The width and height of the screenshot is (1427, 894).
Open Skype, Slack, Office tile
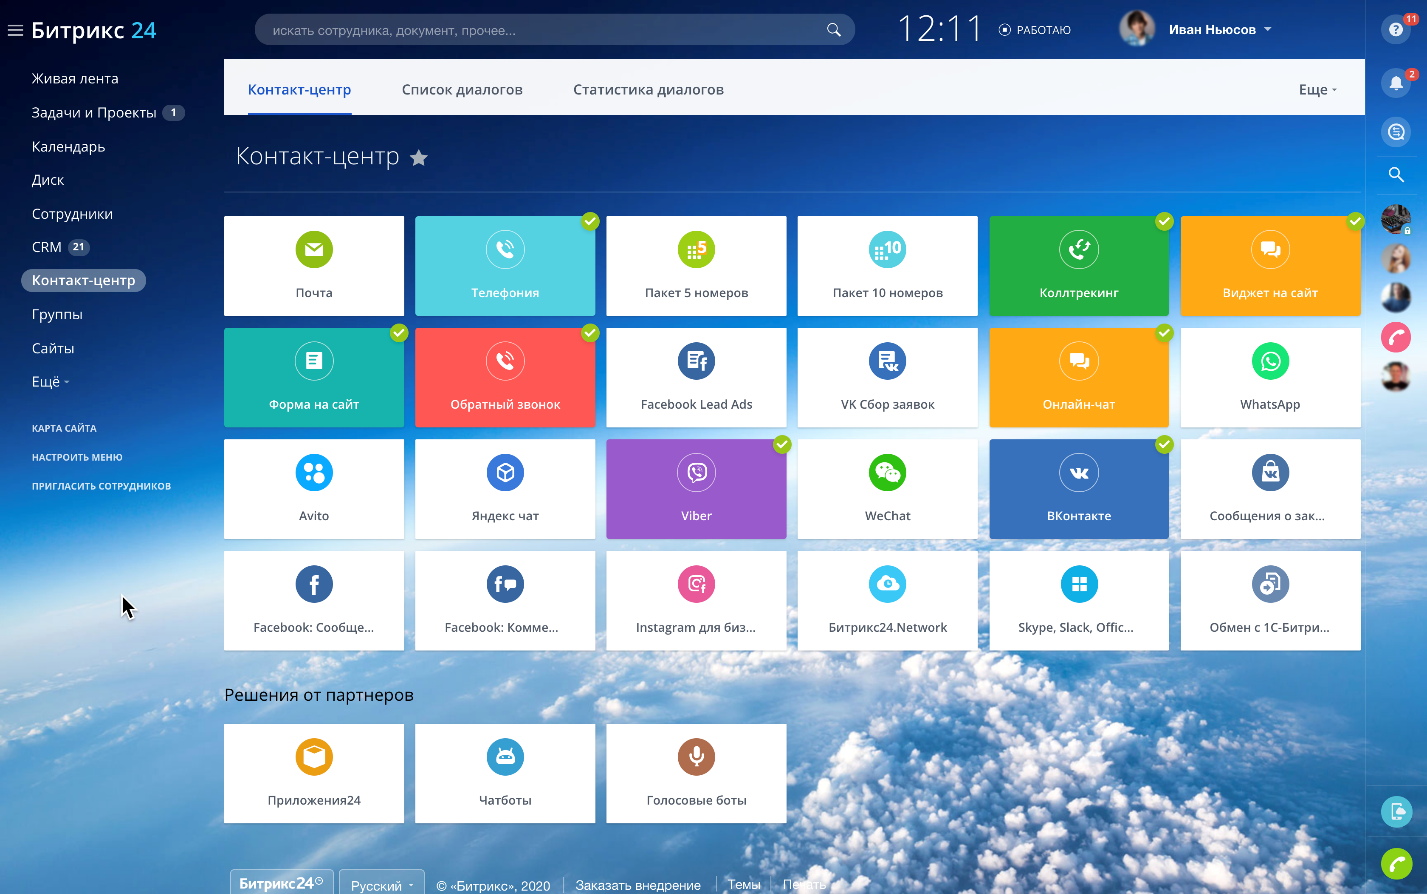point(1079,601)
